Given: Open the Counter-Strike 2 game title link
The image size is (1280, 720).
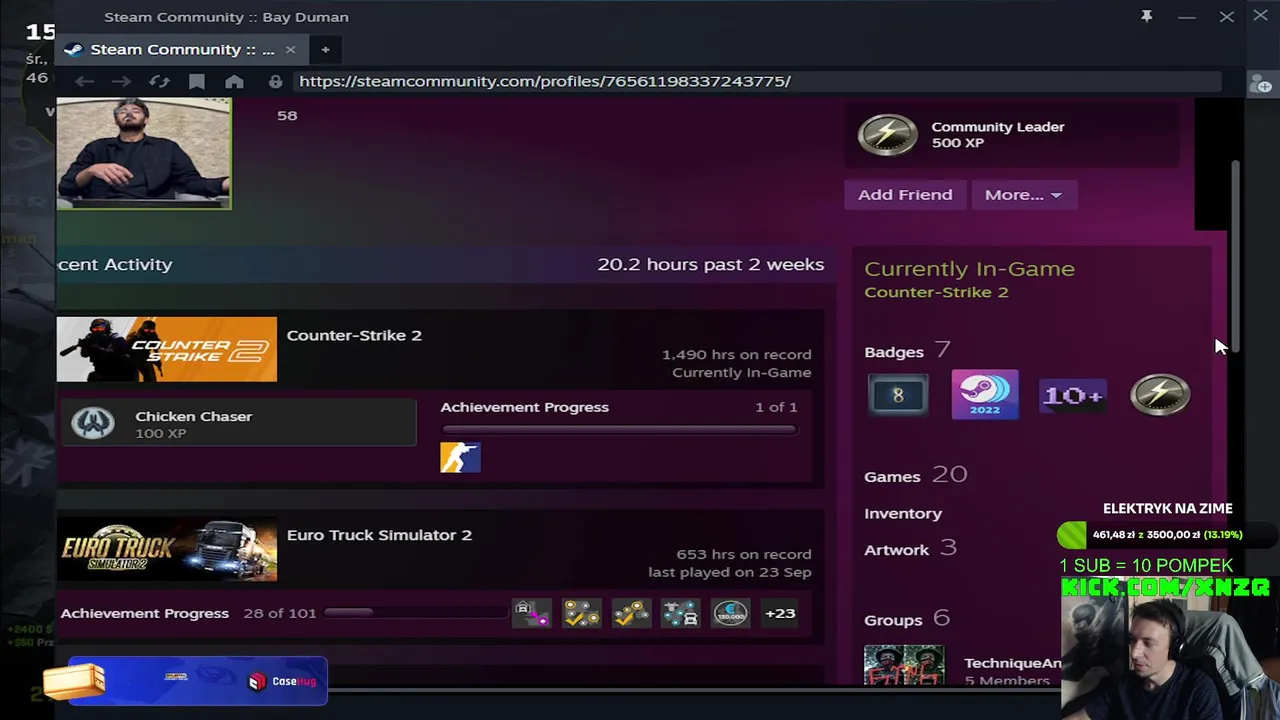Looking at the screenshot, I should (354, 335).
